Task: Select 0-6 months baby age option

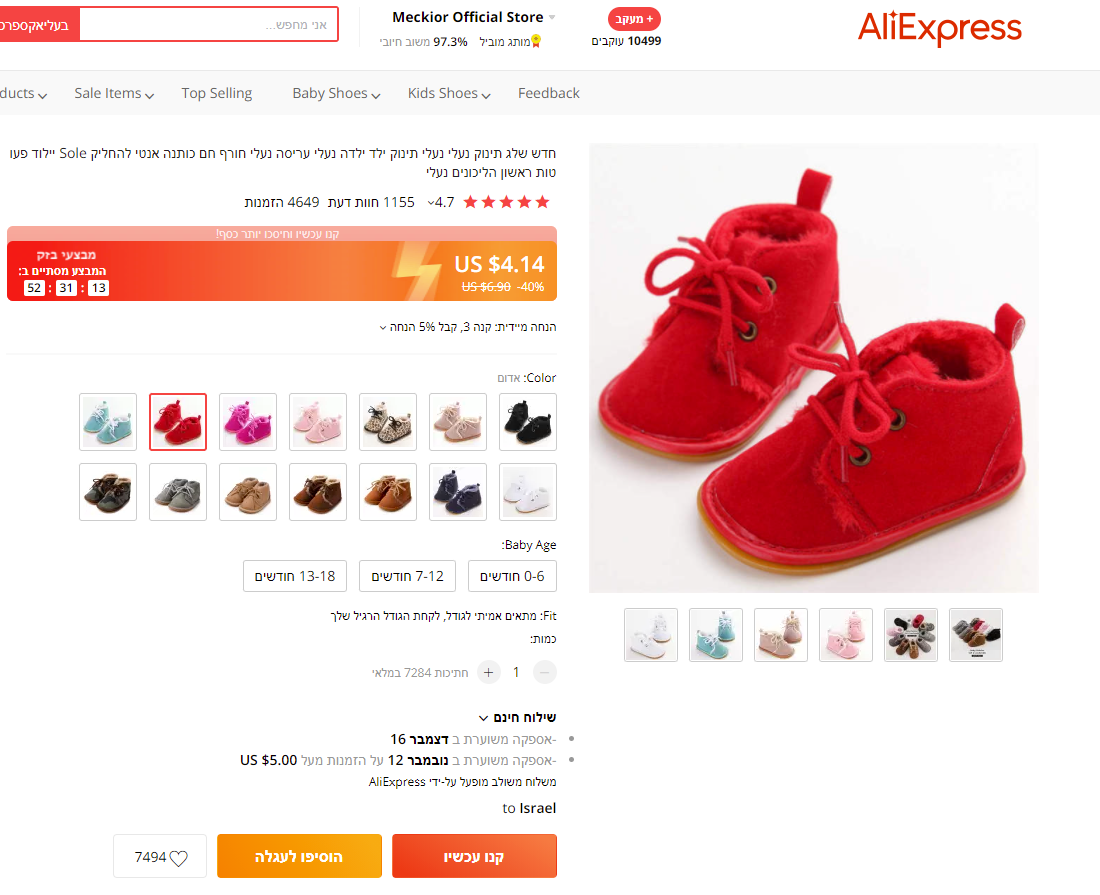Action: [512, 576]
